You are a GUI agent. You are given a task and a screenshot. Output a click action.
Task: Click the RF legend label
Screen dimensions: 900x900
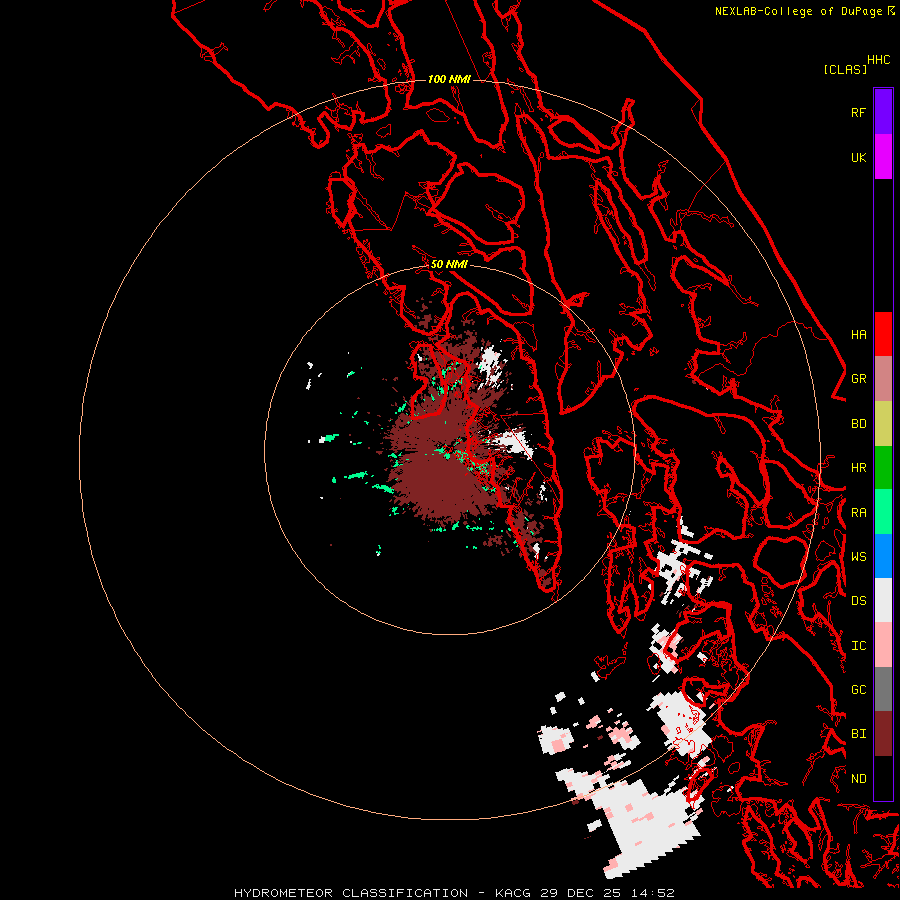[858, 112]
